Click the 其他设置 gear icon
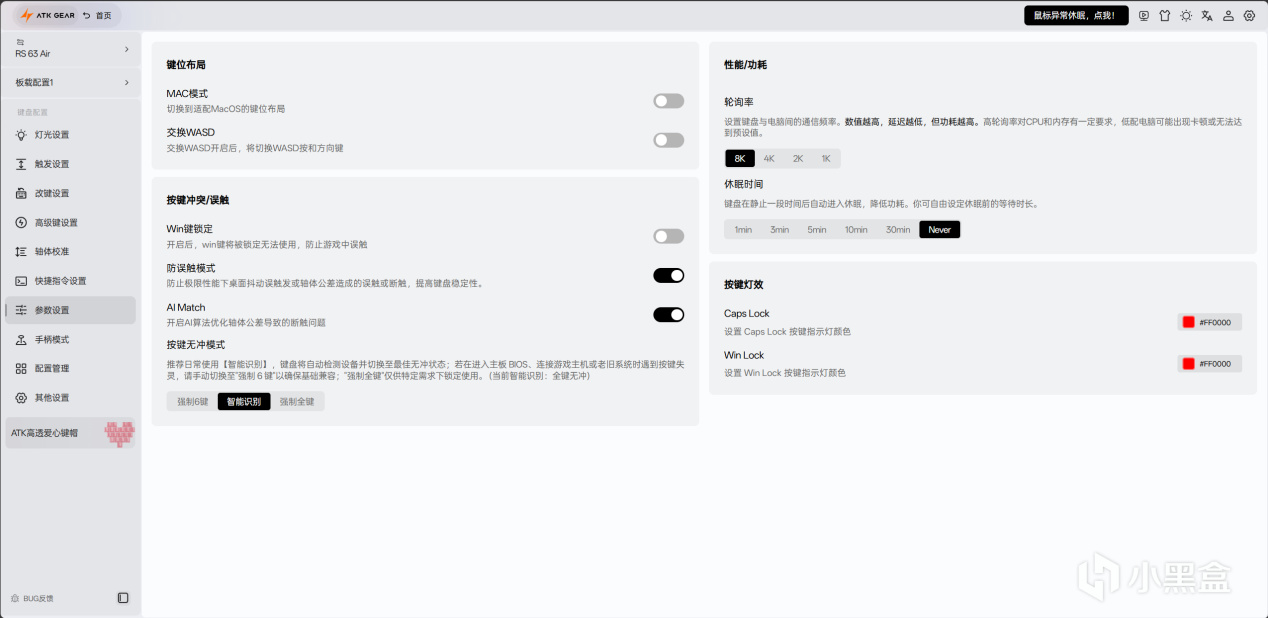The width and height of the screenshot is (1268, 618). click(x=21, y=398)
